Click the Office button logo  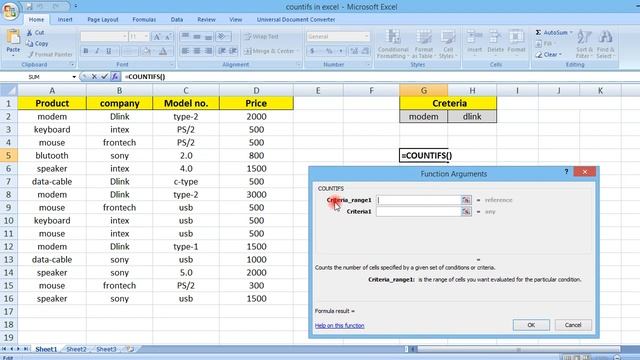click(x=10, y=10)
